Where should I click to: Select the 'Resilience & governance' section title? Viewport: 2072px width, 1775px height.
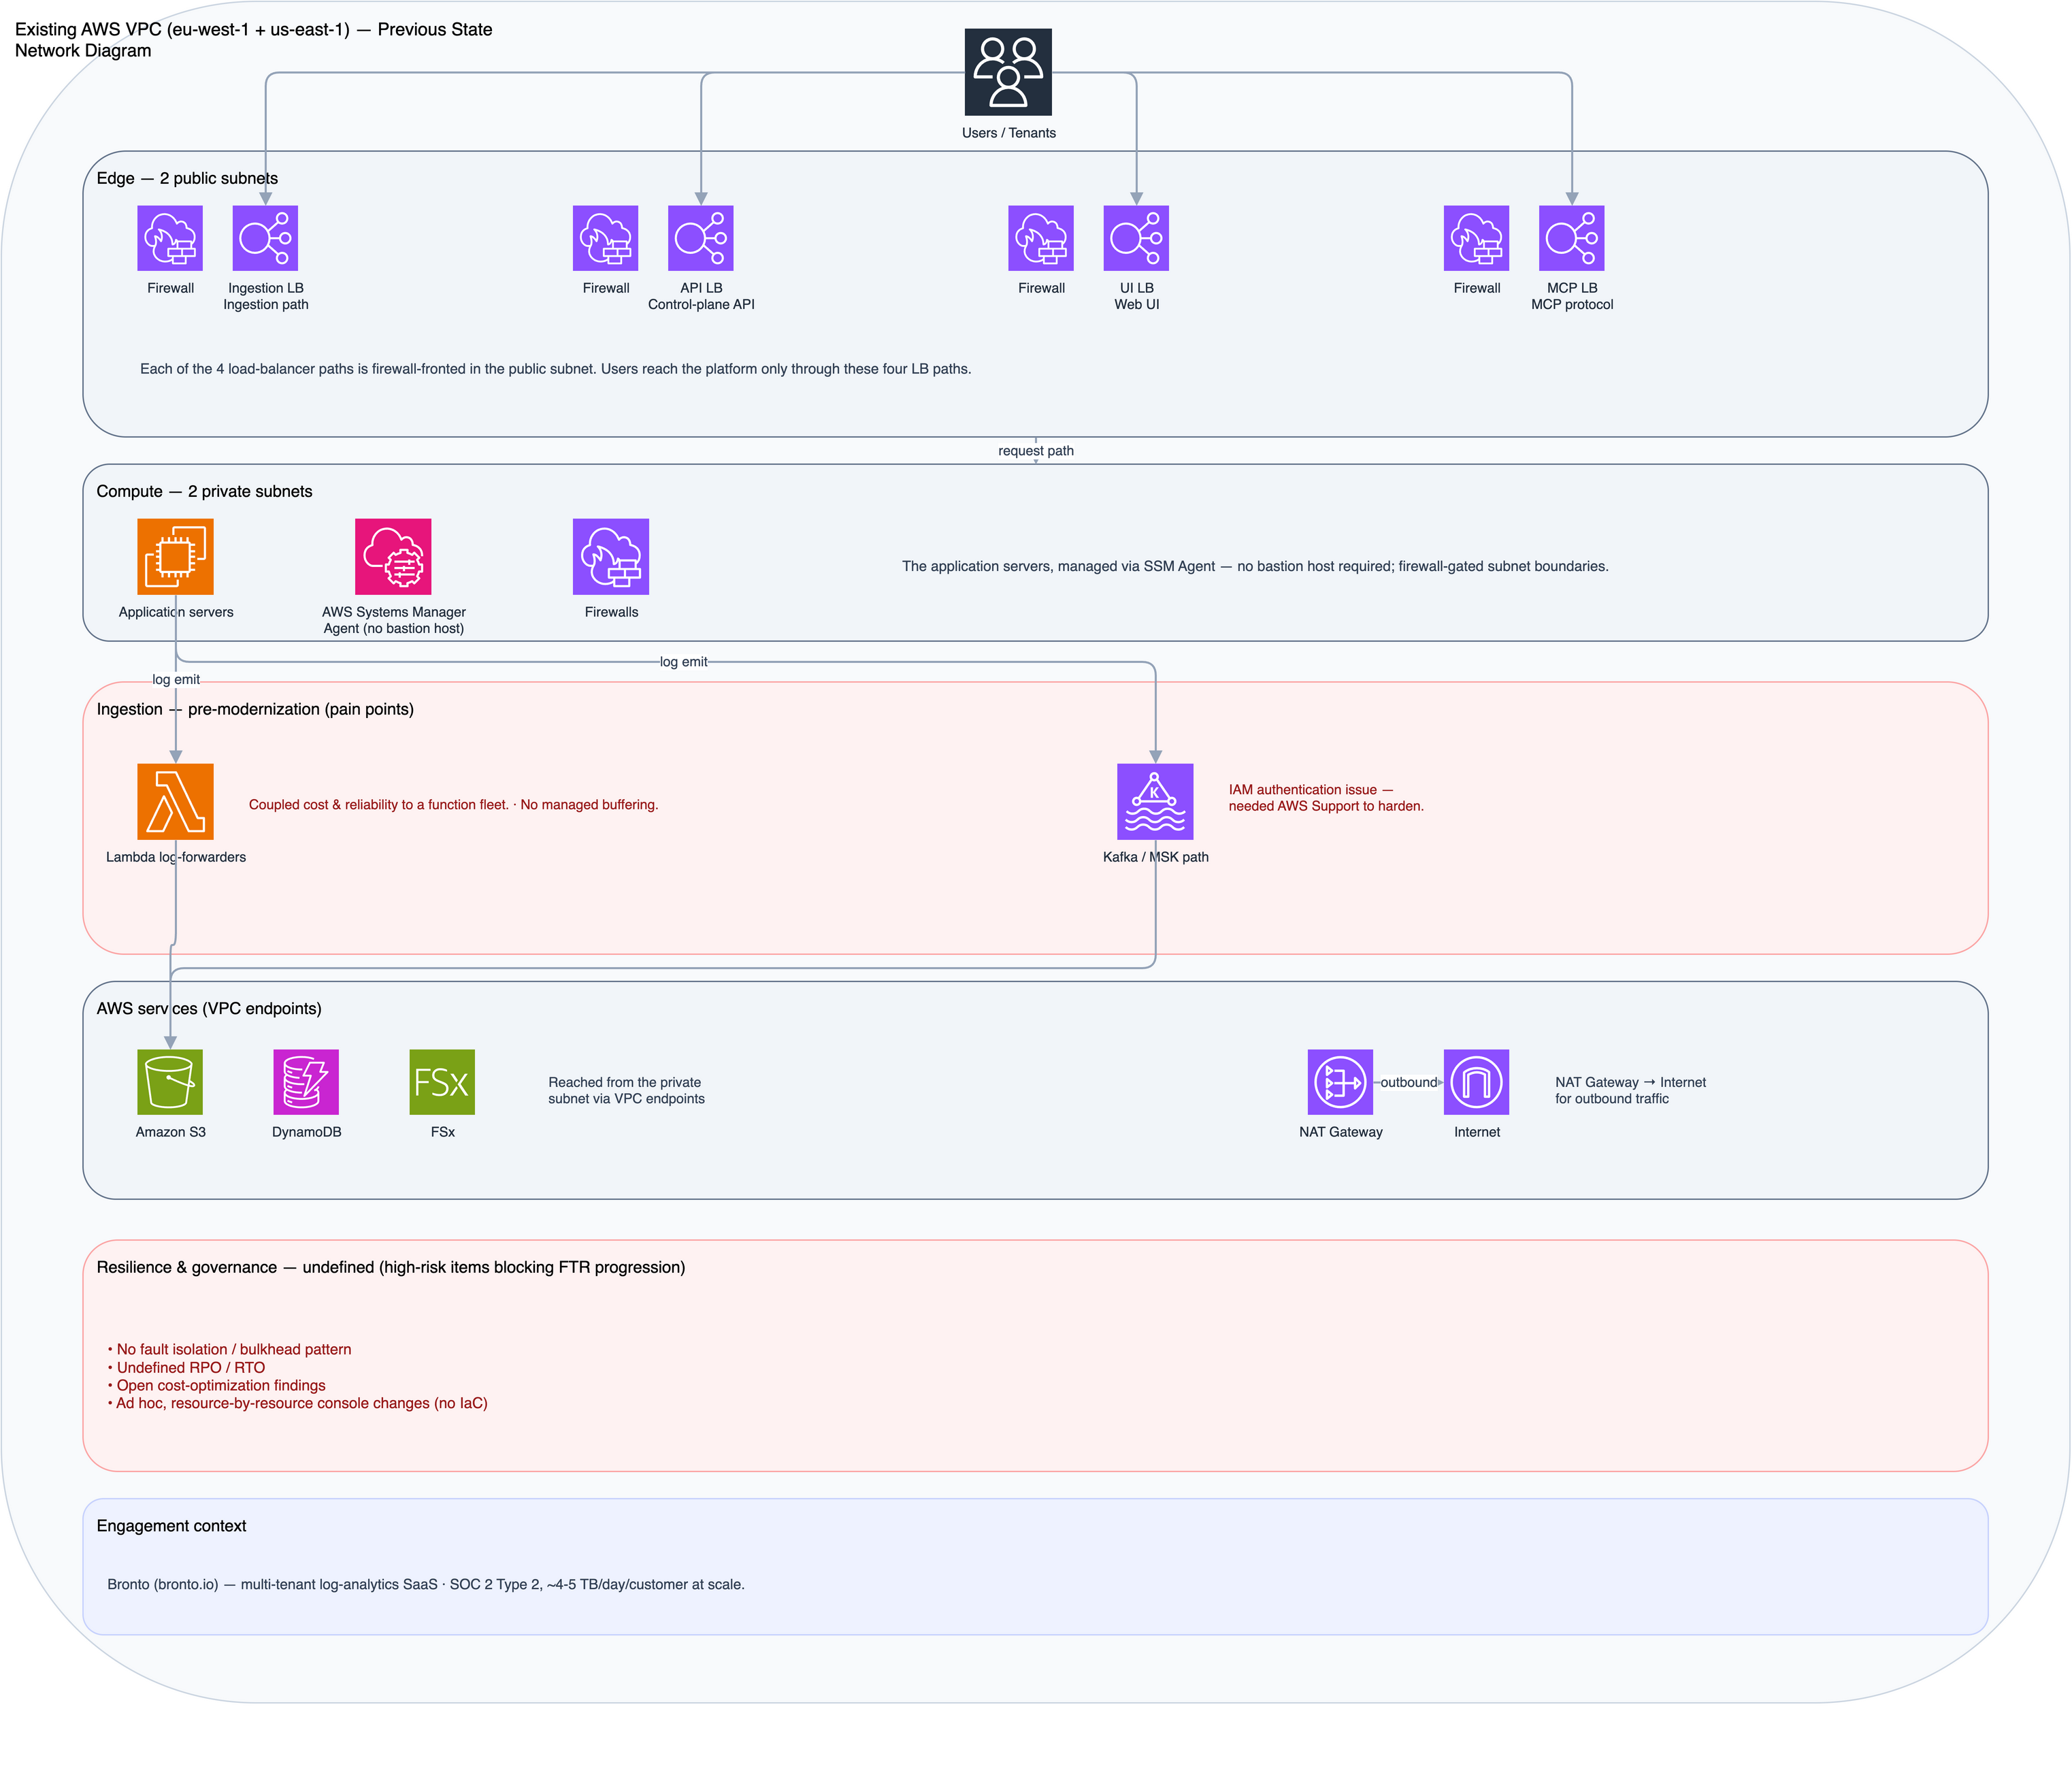tap(391, 1267)
